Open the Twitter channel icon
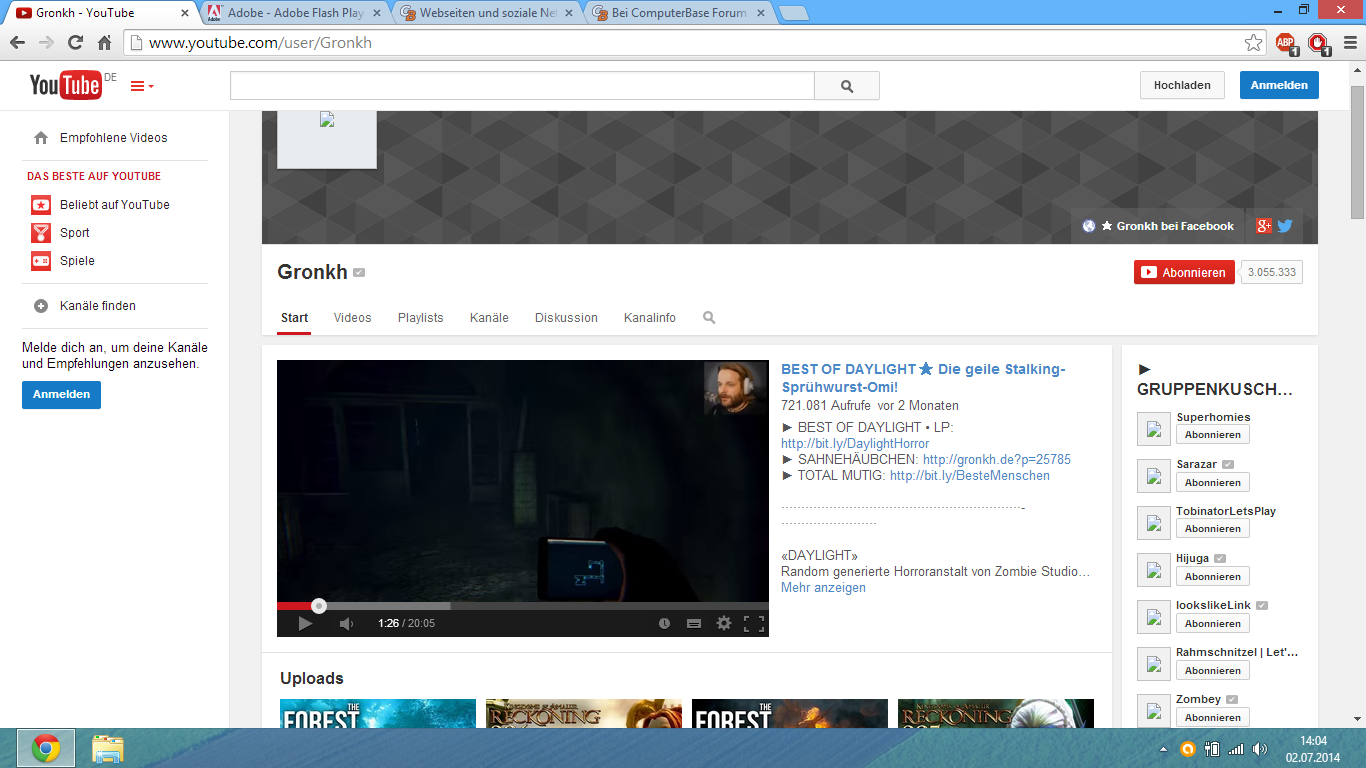 pos(1285,226)
